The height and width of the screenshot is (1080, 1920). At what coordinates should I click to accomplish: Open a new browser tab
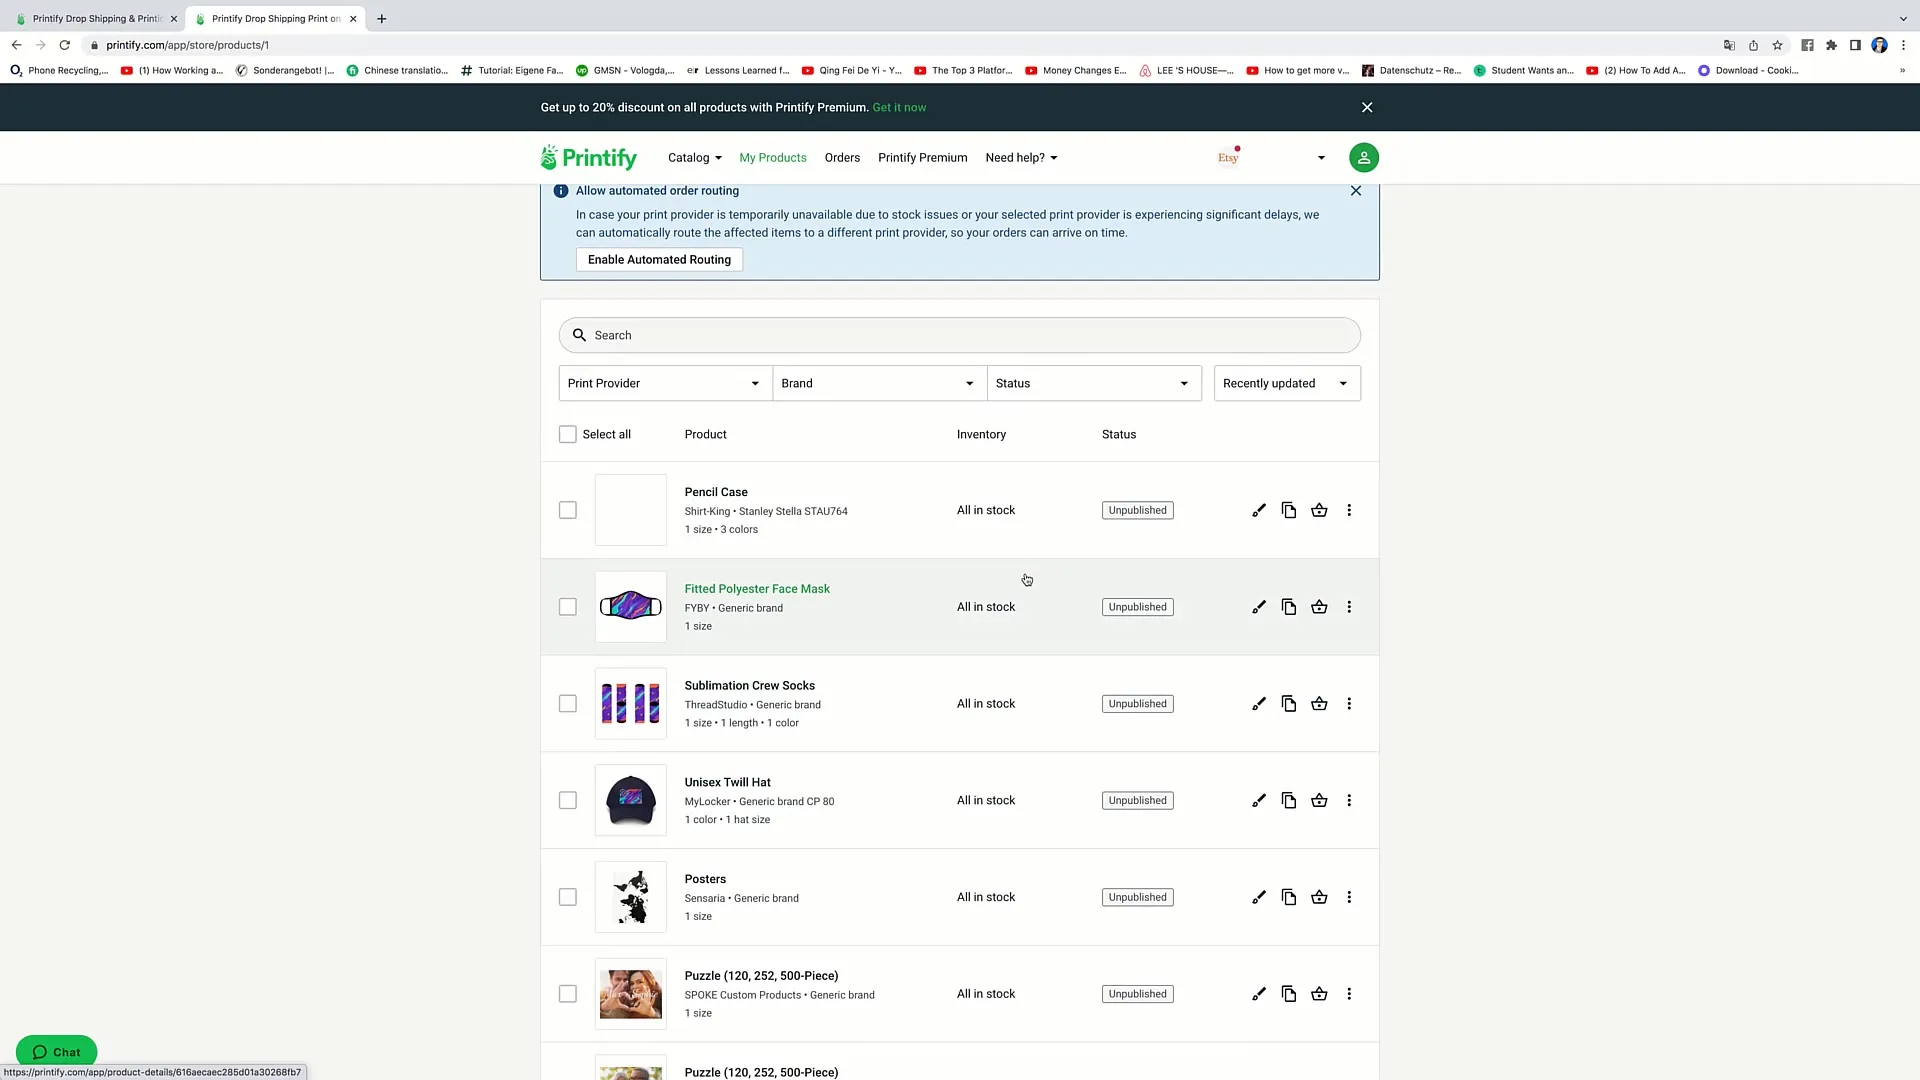[x=381, y=18]
